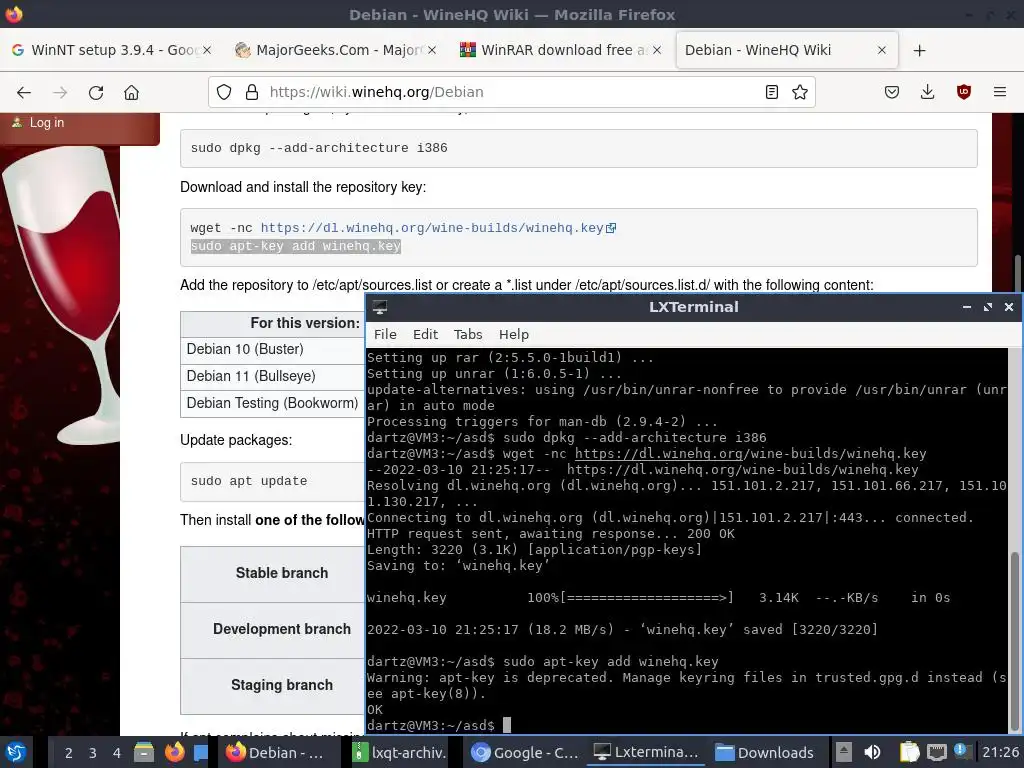
Task: Go back using the browser back arrow
Action: [24, 92]
